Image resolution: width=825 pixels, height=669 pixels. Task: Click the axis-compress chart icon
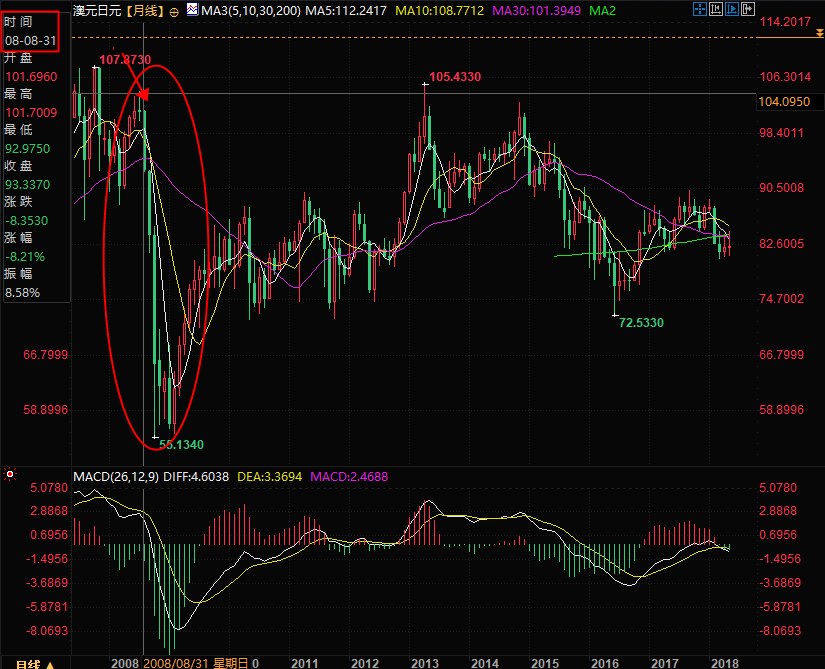716,9
